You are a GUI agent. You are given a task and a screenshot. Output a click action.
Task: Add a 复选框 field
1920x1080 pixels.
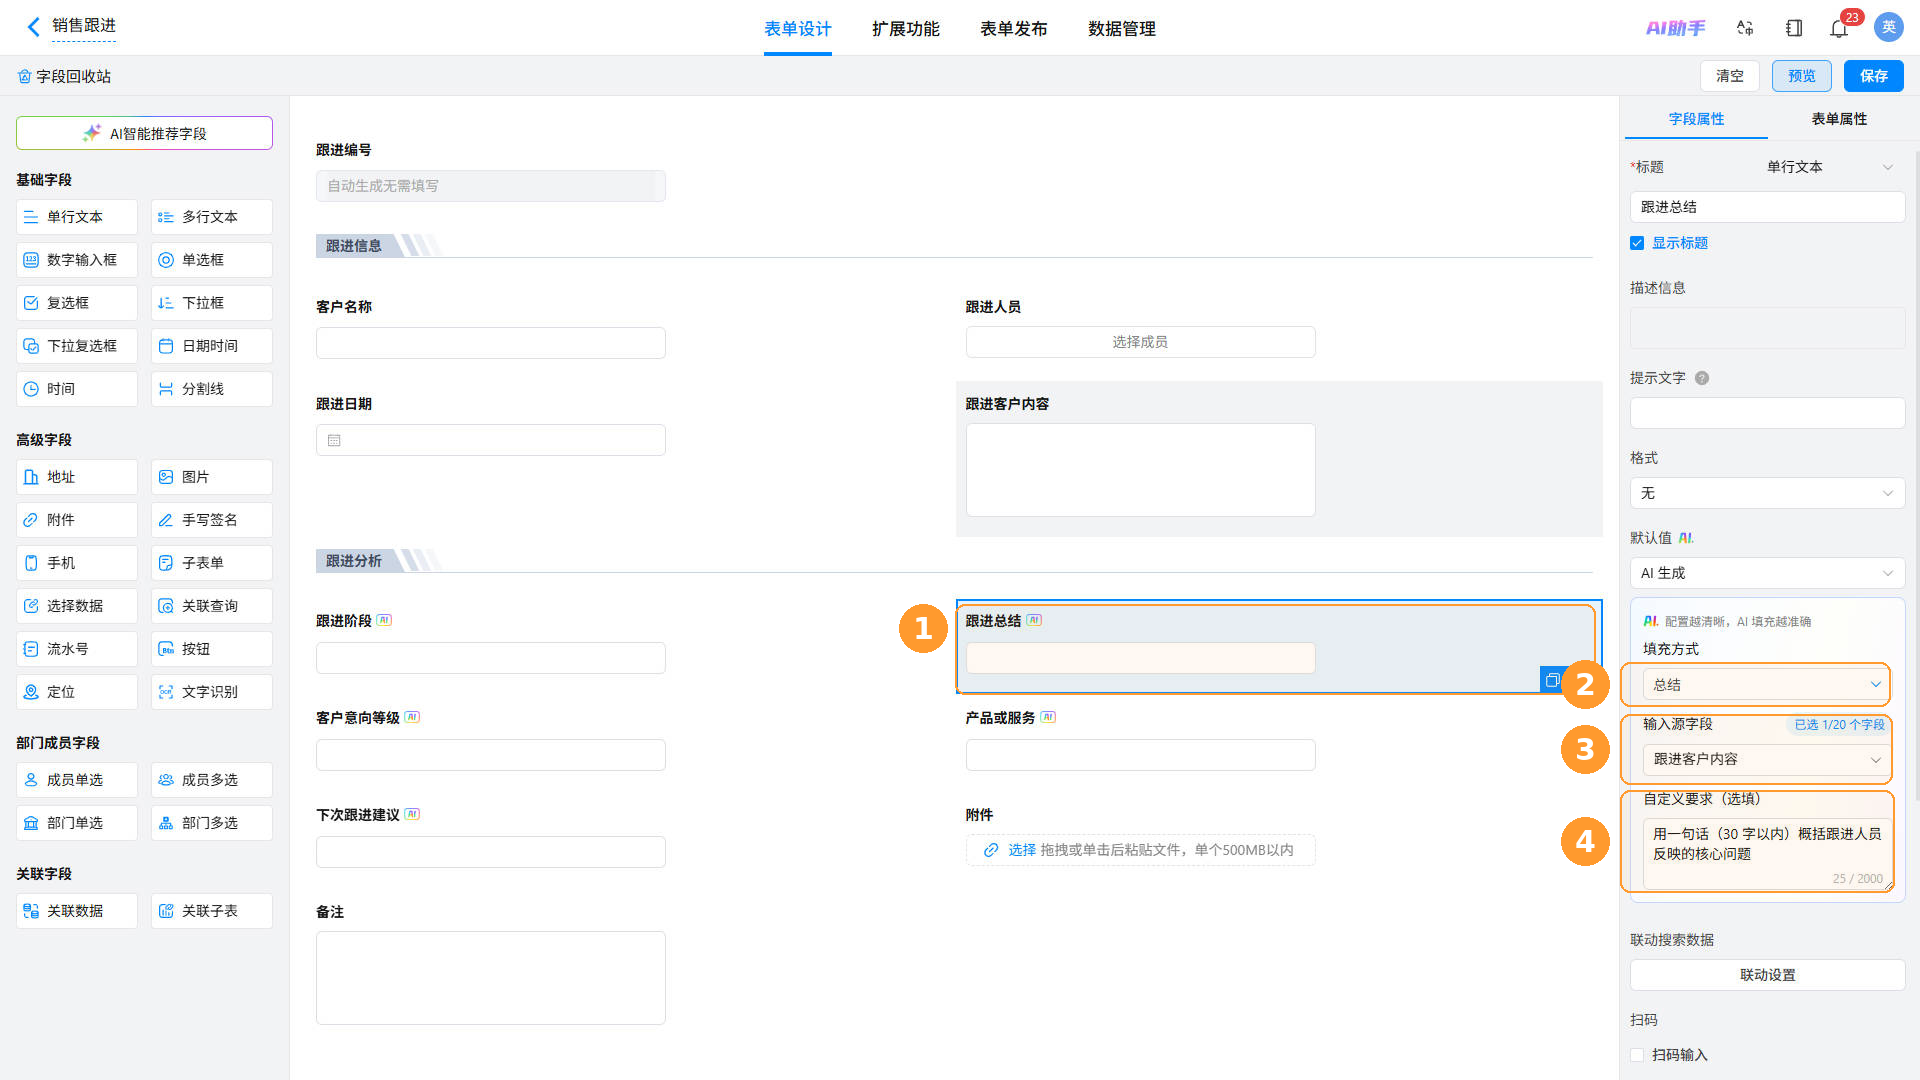coord(77,303)
